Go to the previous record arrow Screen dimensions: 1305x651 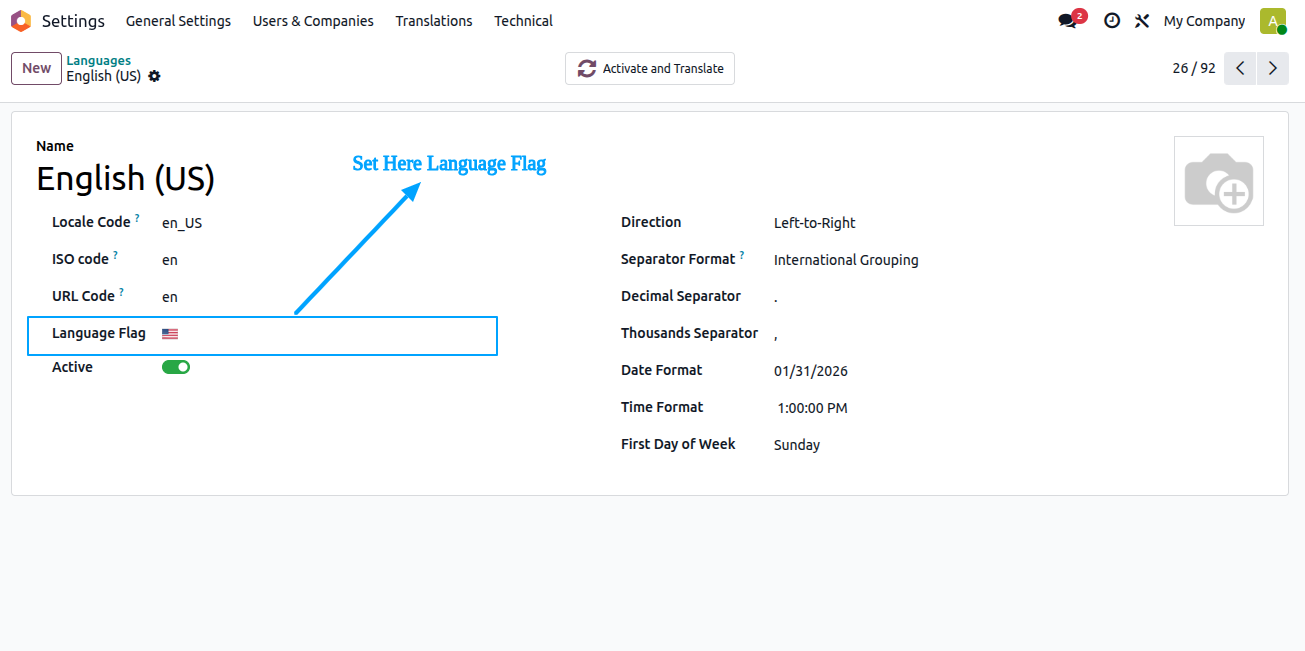tap(1240, 68)
